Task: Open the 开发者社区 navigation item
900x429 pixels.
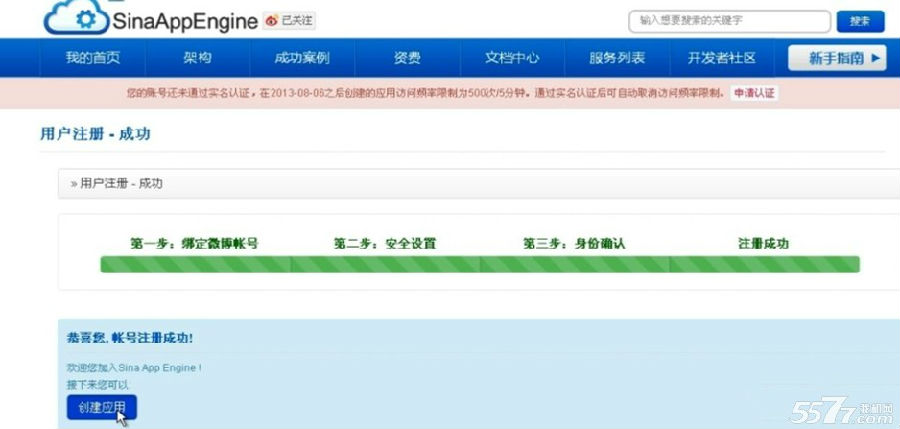Action: click(721, 57)
